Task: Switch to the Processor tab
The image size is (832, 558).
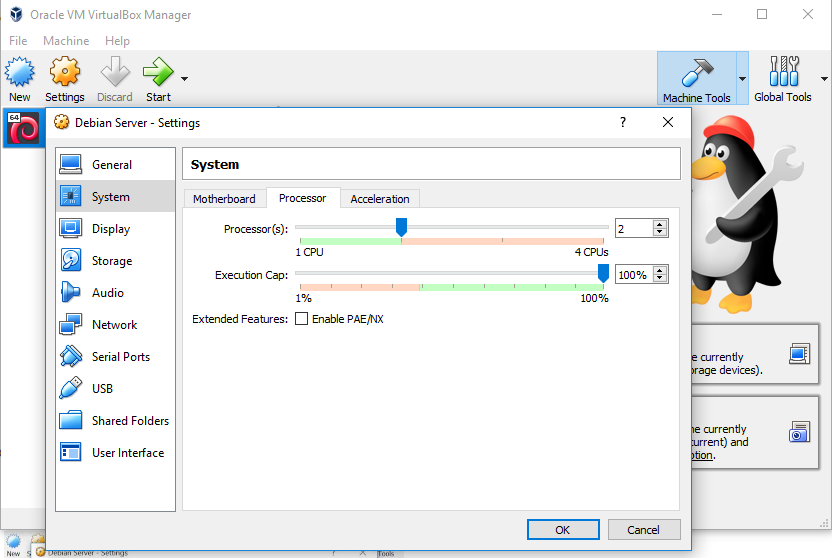Action: [x=302, y=198]
